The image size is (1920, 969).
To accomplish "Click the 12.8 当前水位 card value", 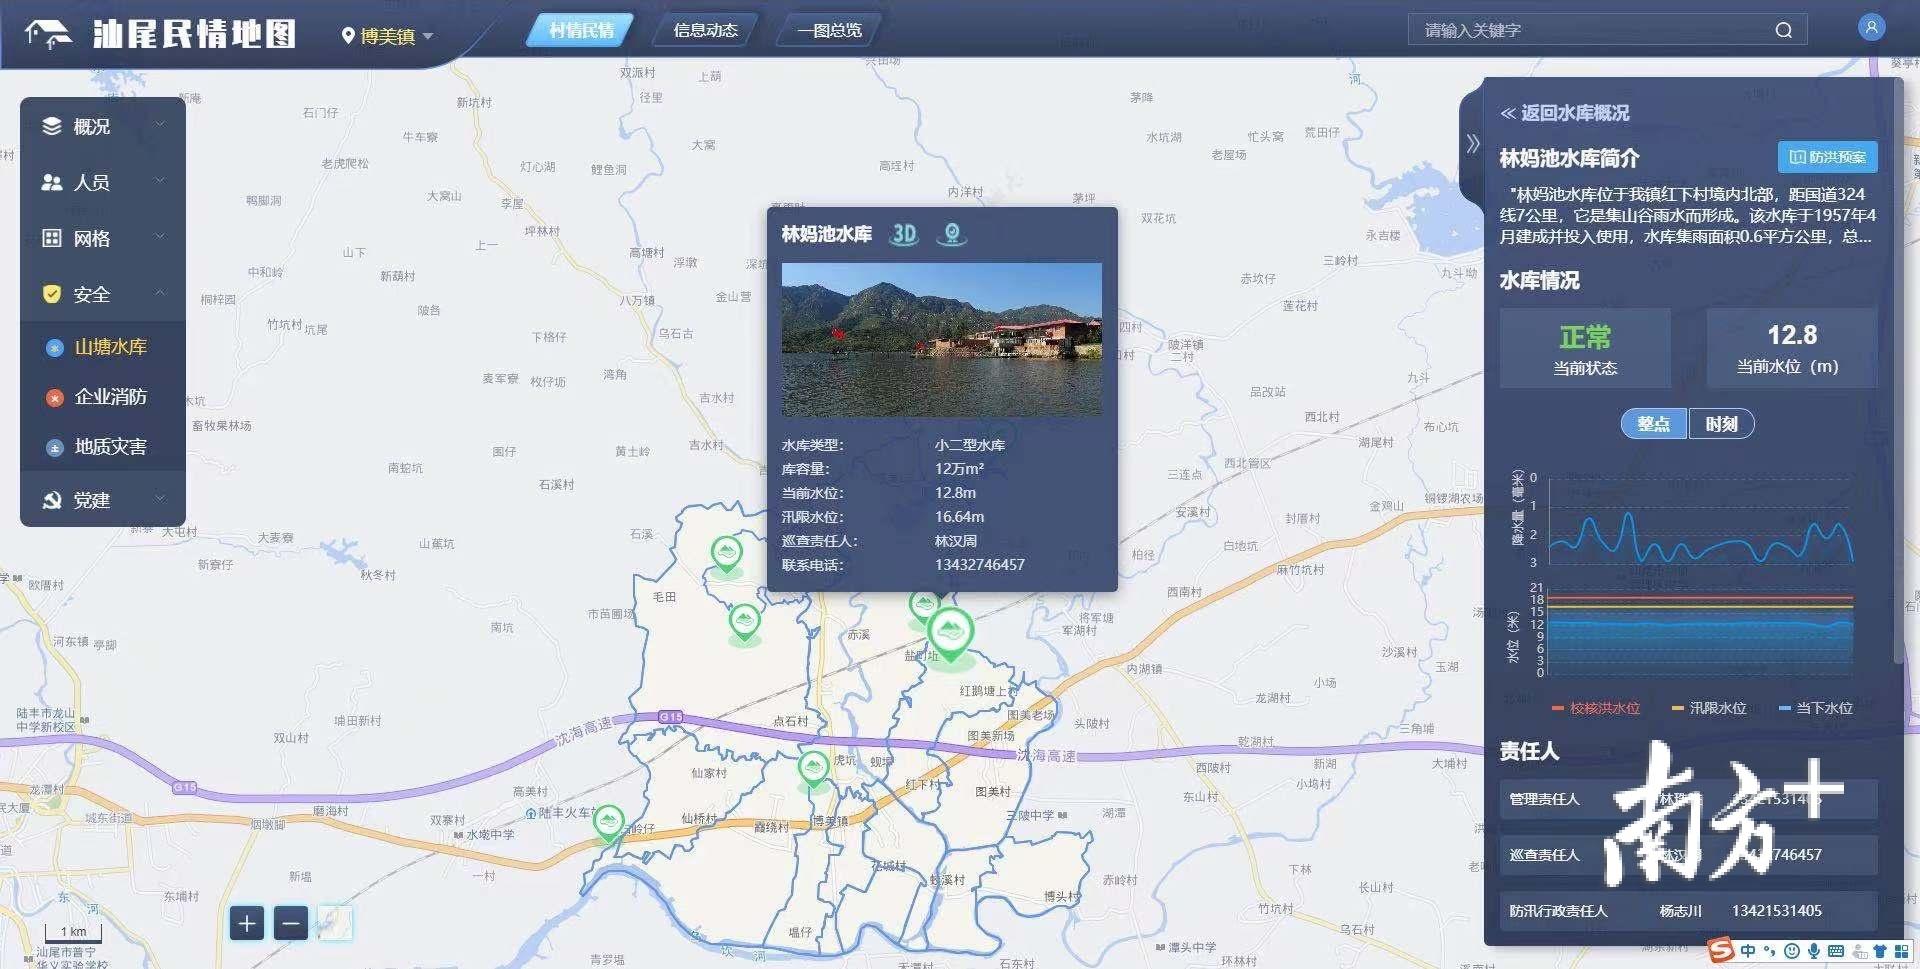I will tap(1791, 335).
